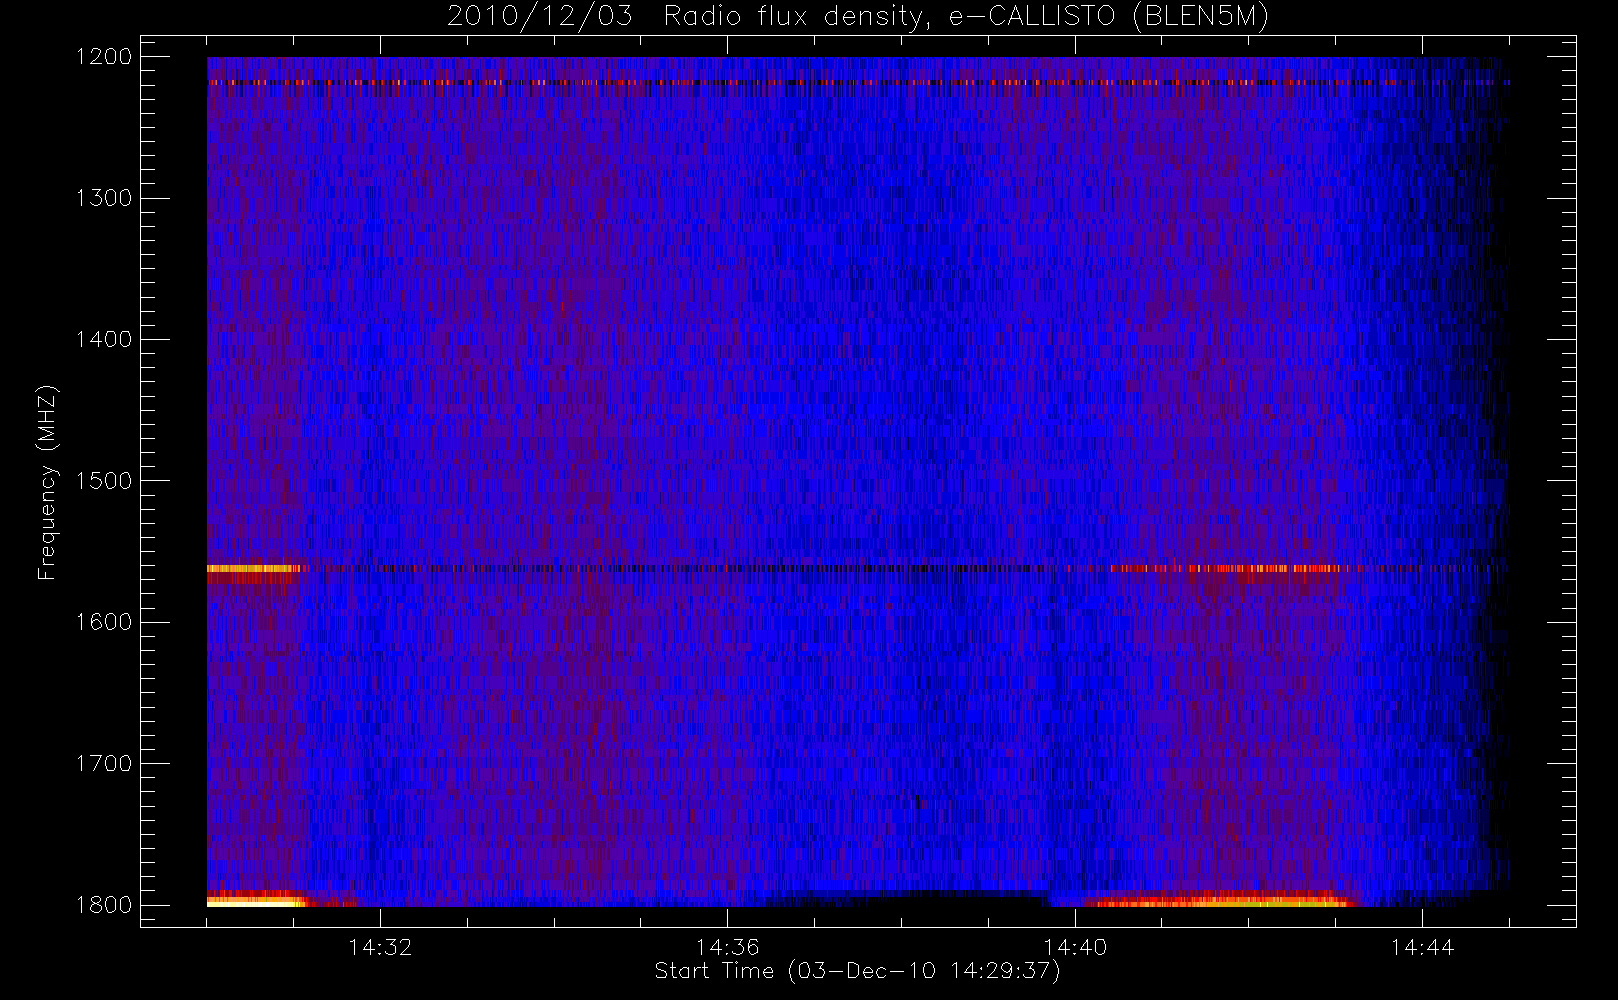The image size is (1618, 1000).
Task: Click the 1500 frequency tick label
Action: (104, 481)
